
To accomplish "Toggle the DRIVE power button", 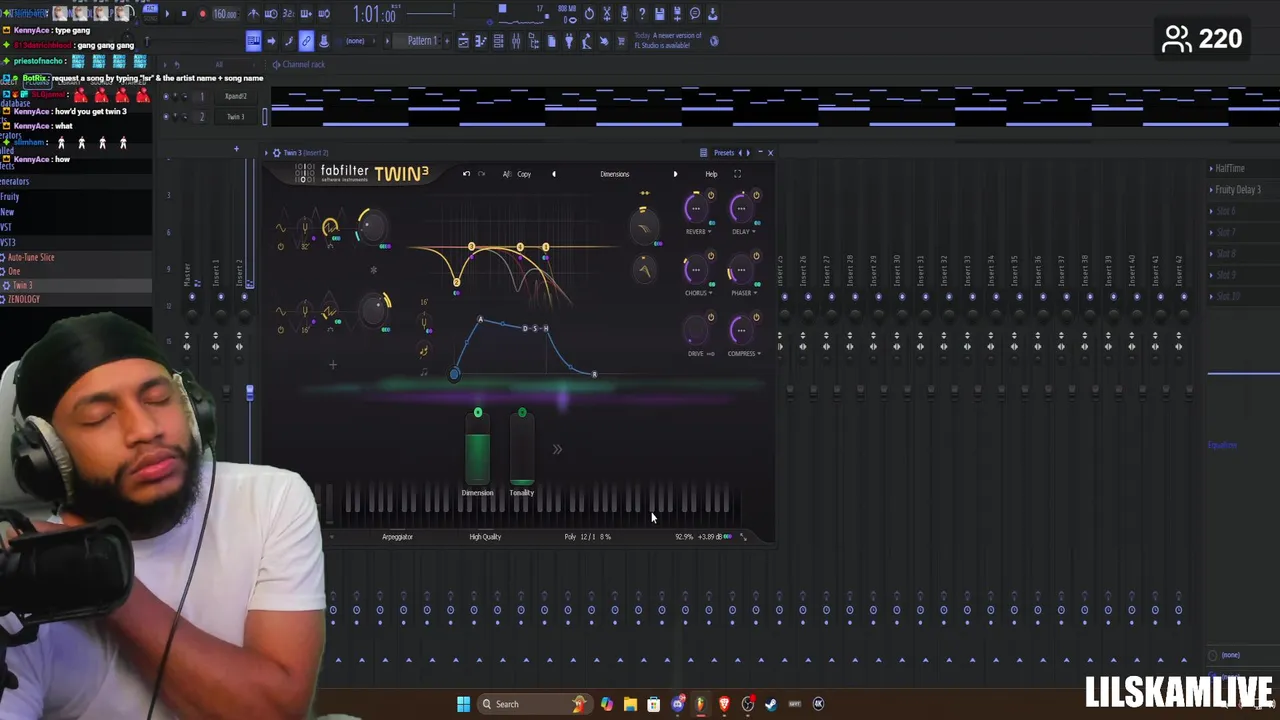I will point(711,318).
